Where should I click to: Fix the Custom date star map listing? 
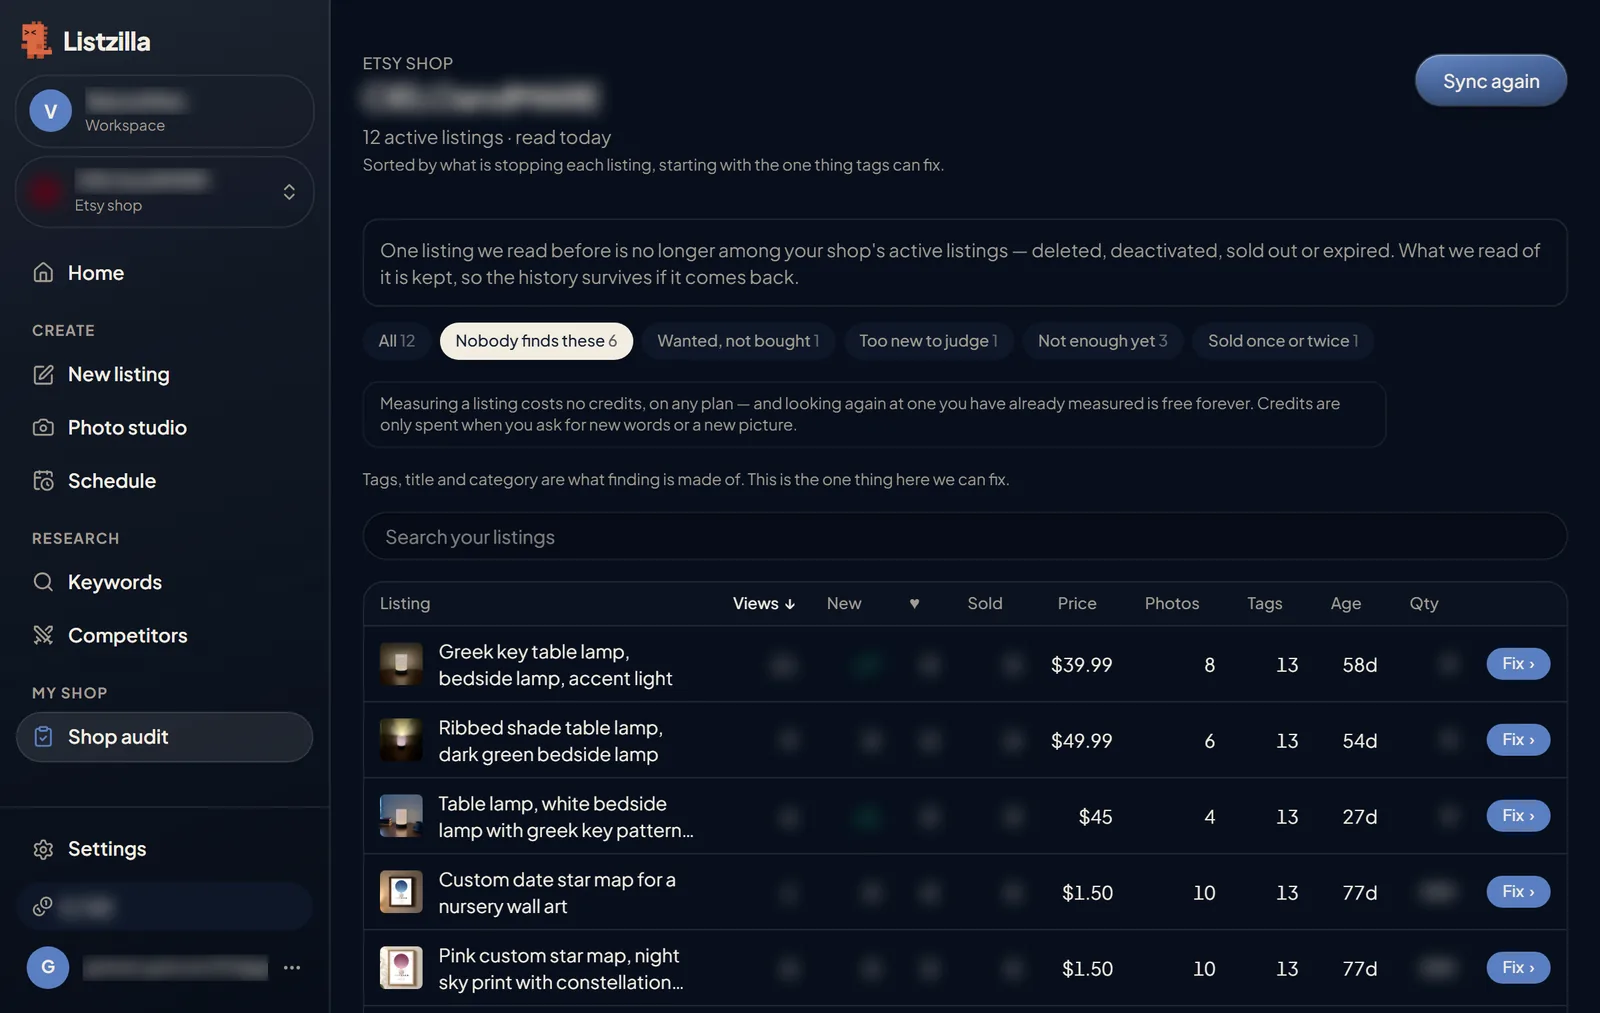(x=1518, y=892)
